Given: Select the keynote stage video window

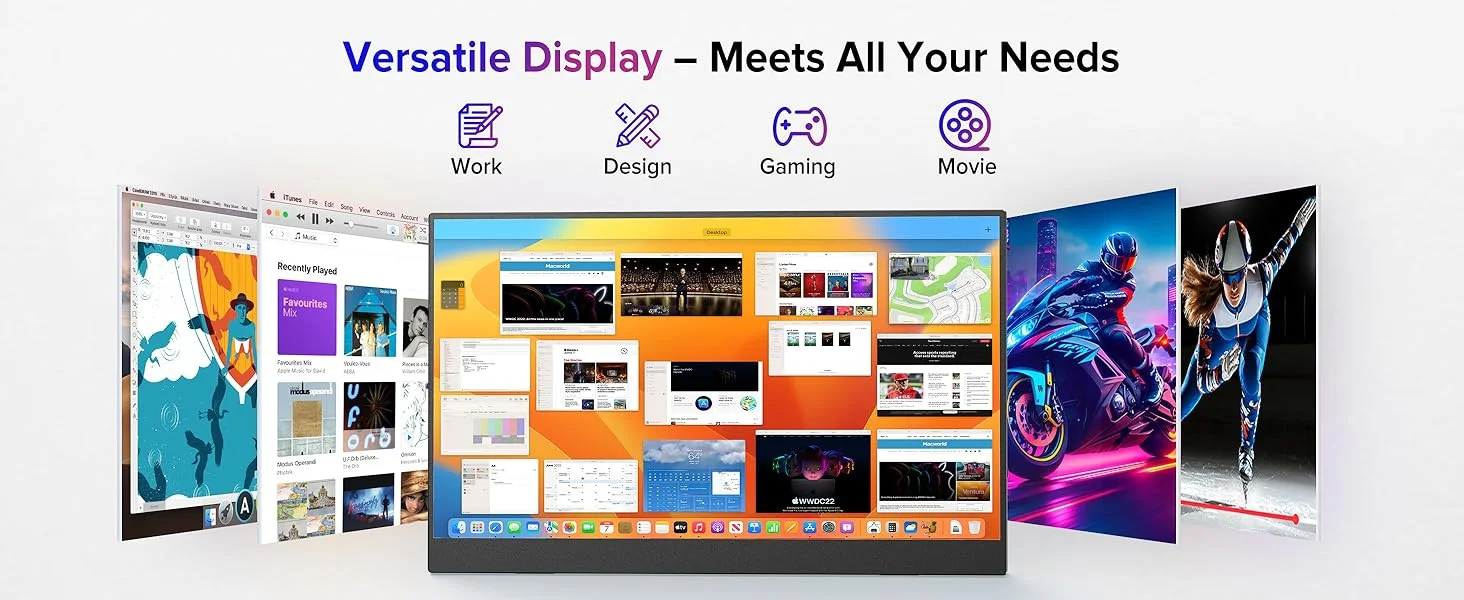Looking at the screenshot, I should tap(681, 285).
